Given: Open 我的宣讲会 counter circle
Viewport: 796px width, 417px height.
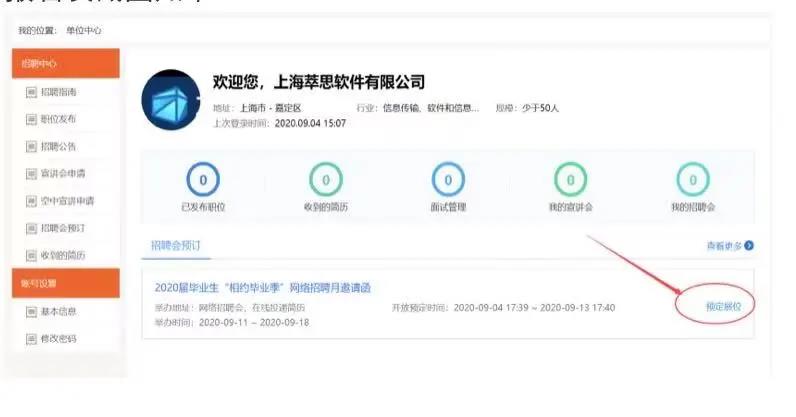Looking at the screenshot, I should coord(570,181).
